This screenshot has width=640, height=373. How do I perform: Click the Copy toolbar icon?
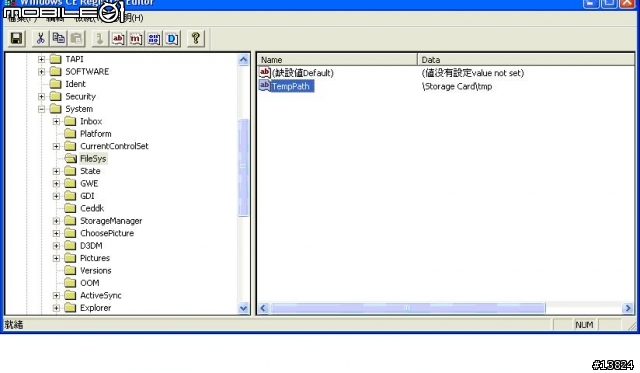pyautogui.click(x=58, y=39)
